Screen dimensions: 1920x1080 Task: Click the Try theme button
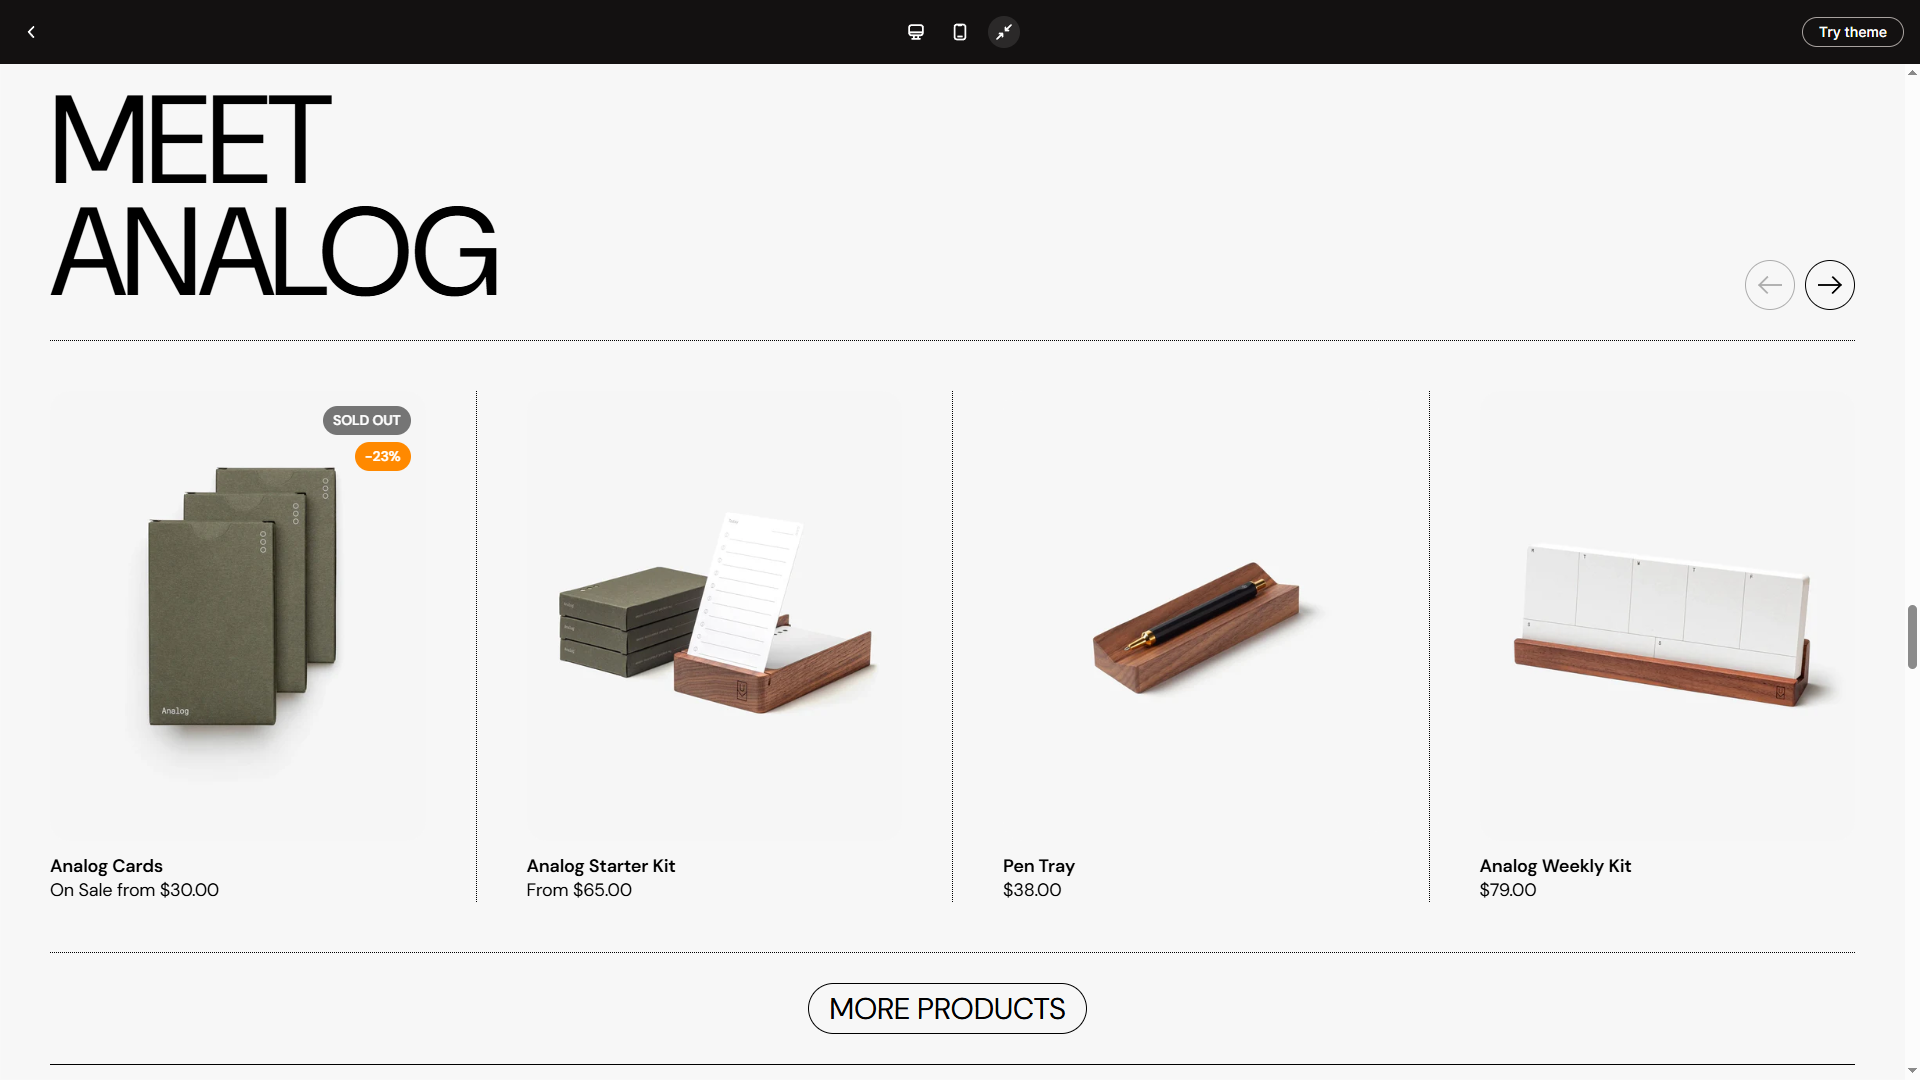pos(1852,32)
